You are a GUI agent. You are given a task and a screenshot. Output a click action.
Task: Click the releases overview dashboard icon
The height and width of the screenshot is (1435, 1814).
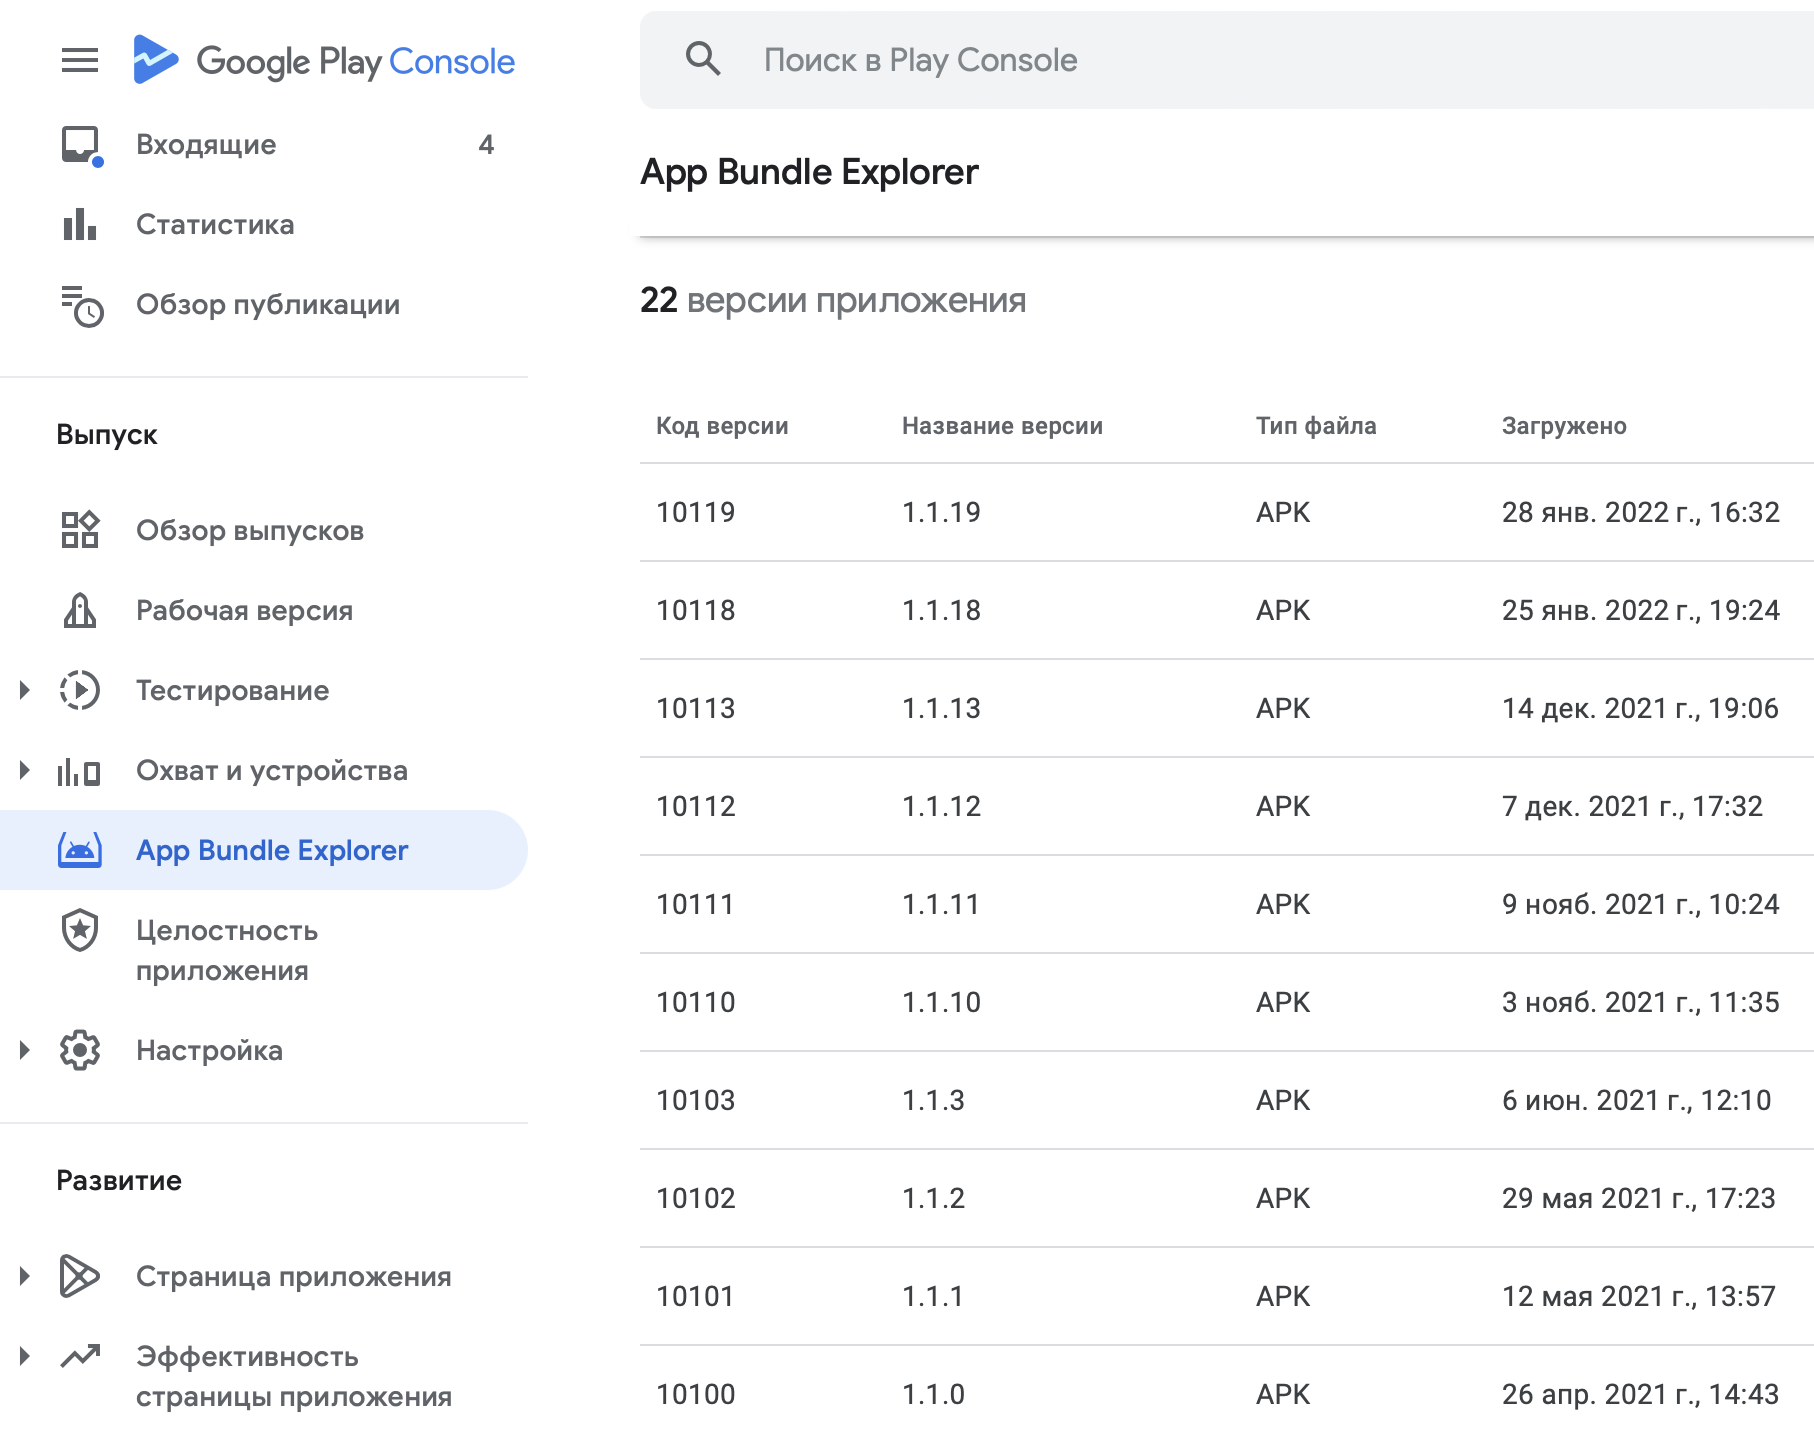click(x=80, y=530)
